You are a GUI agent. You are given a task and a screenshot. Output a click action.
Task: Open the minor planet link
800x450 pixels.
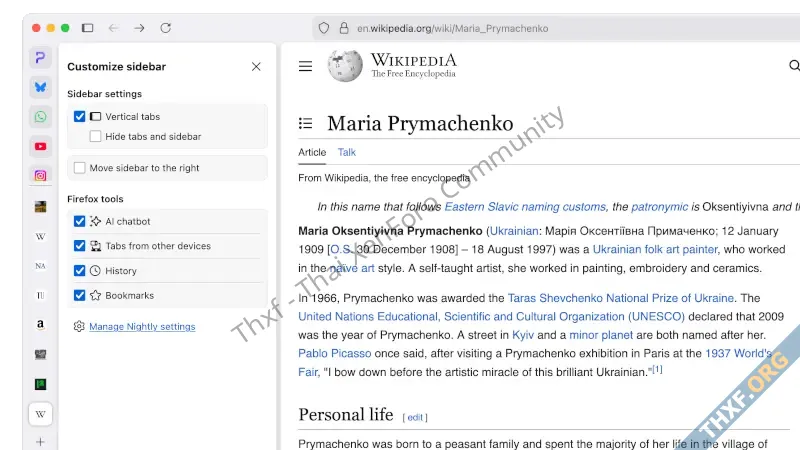[601, 335]
